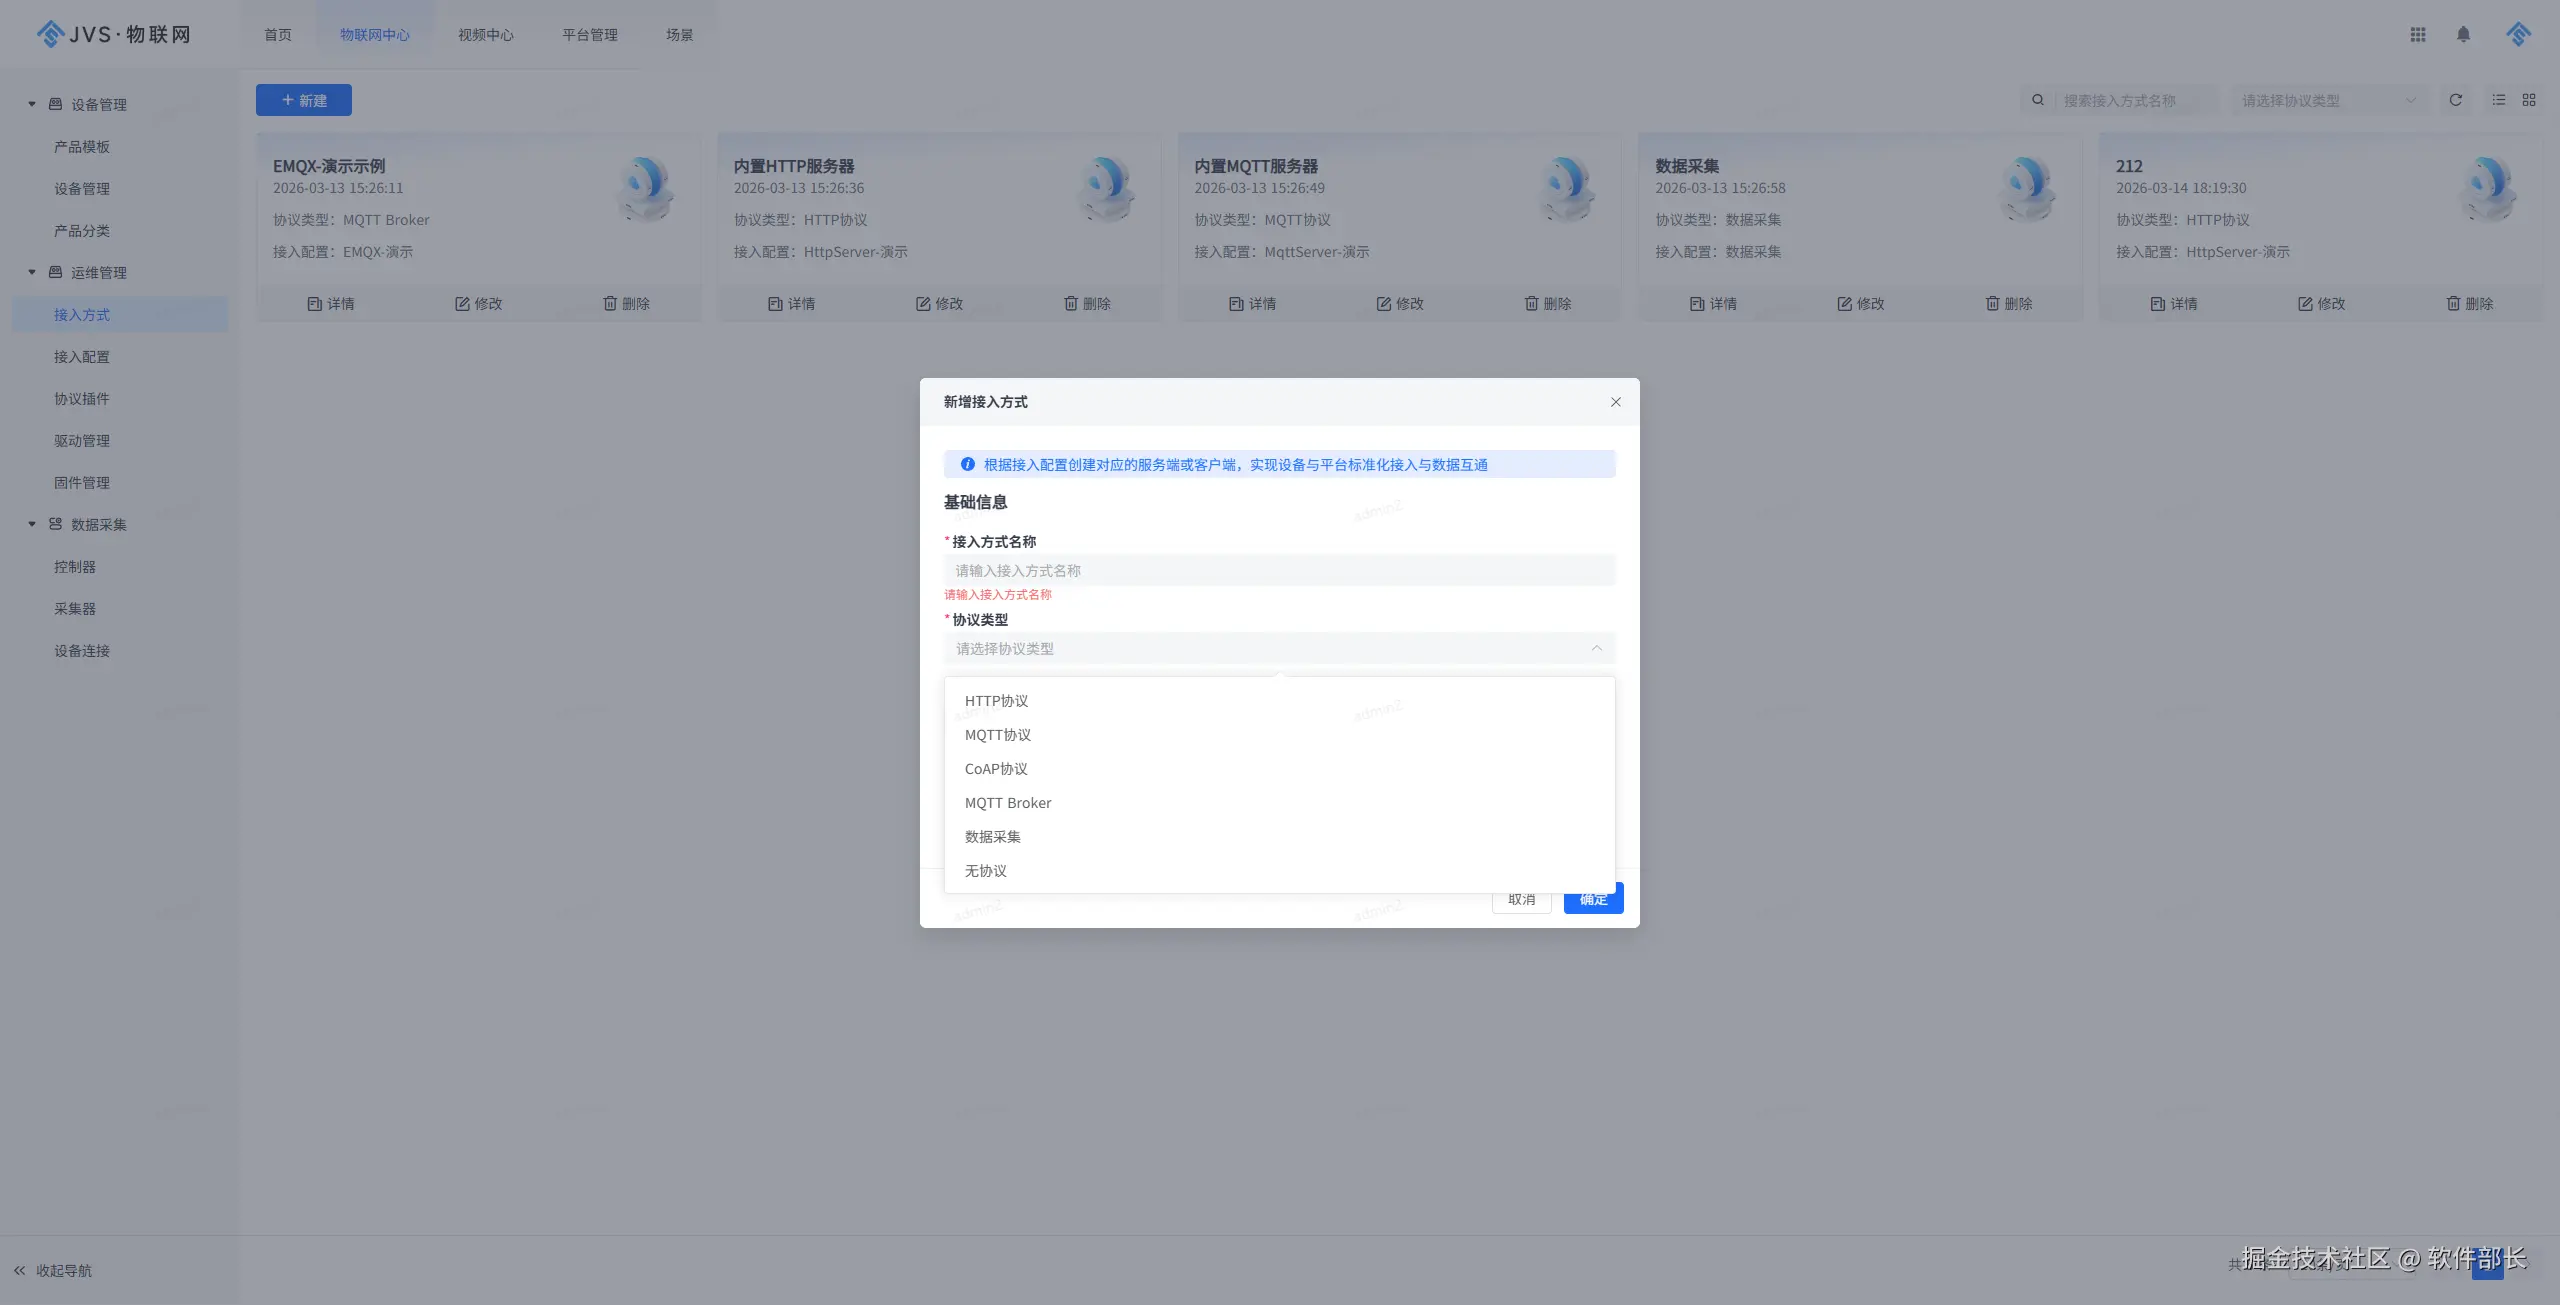This screenshot has height=1305, width=2560.
Task: Switch to card grid view icon
Action: 2529,100
